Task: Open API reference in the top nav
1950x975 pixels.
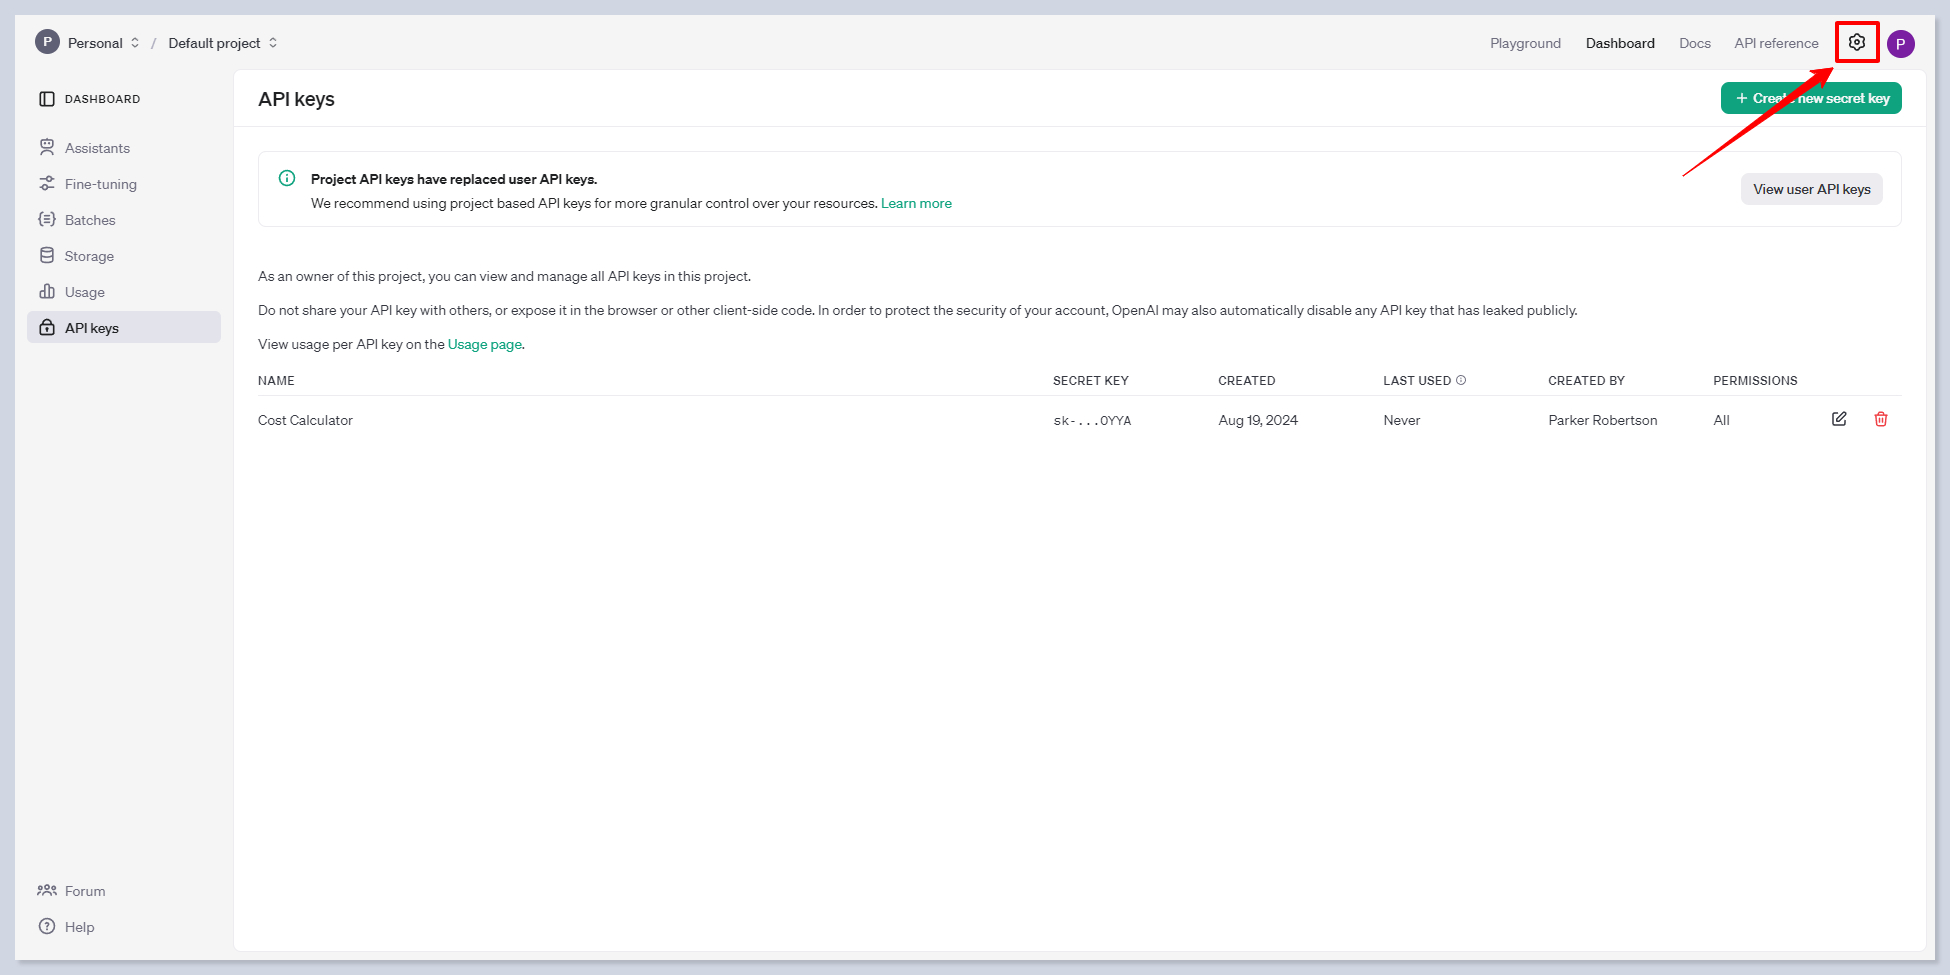Action: [x=1776, y=43]
